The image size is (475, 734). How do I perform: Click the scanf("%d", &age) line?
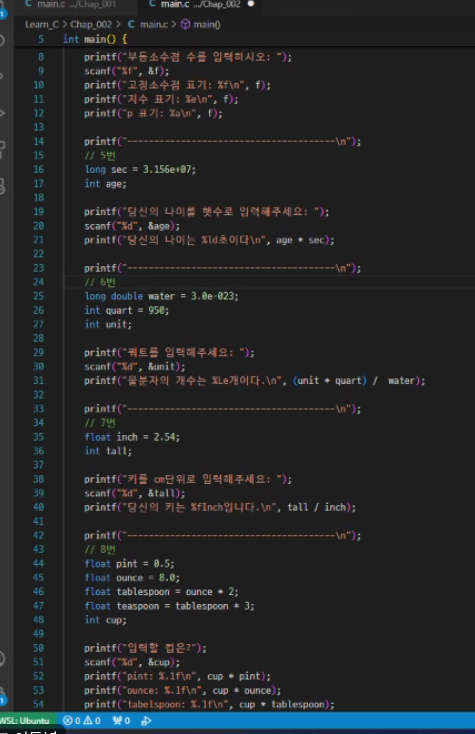[x=132, y=226]
